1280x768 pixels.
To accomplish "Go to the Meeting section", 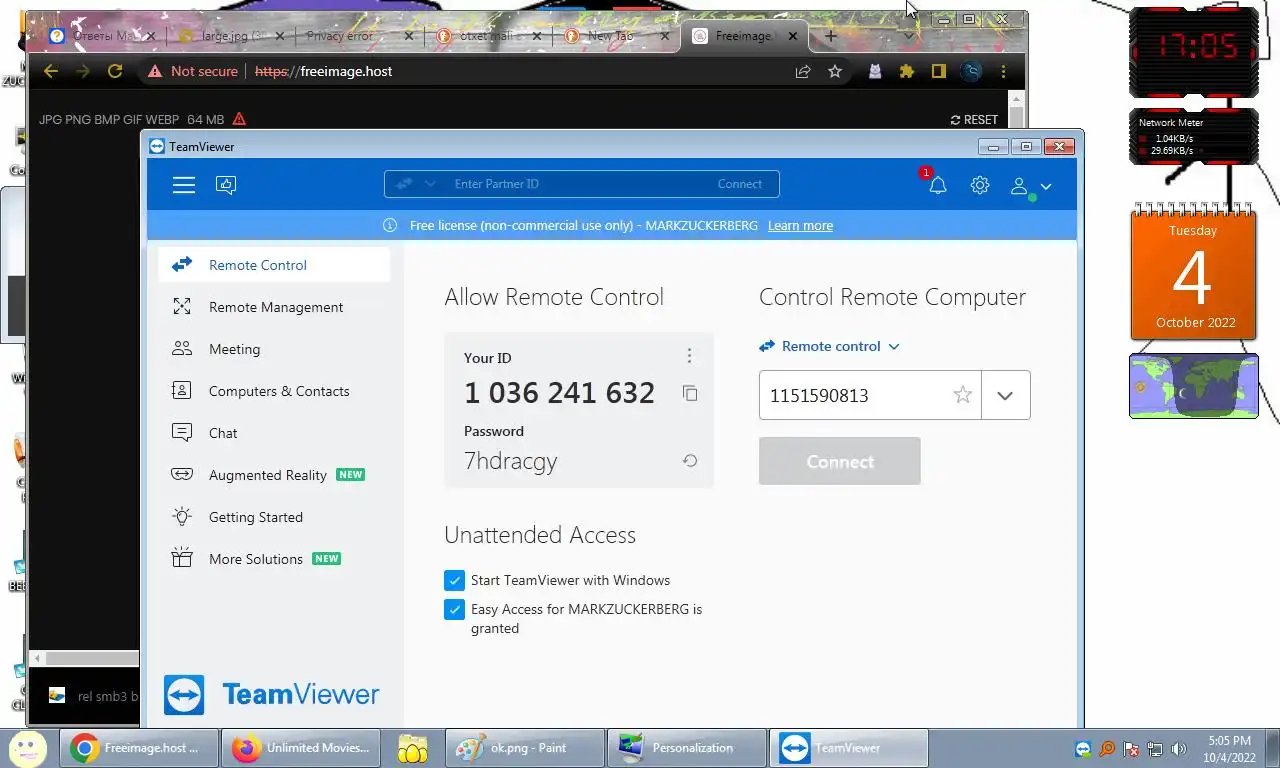I will coord(274,349).
